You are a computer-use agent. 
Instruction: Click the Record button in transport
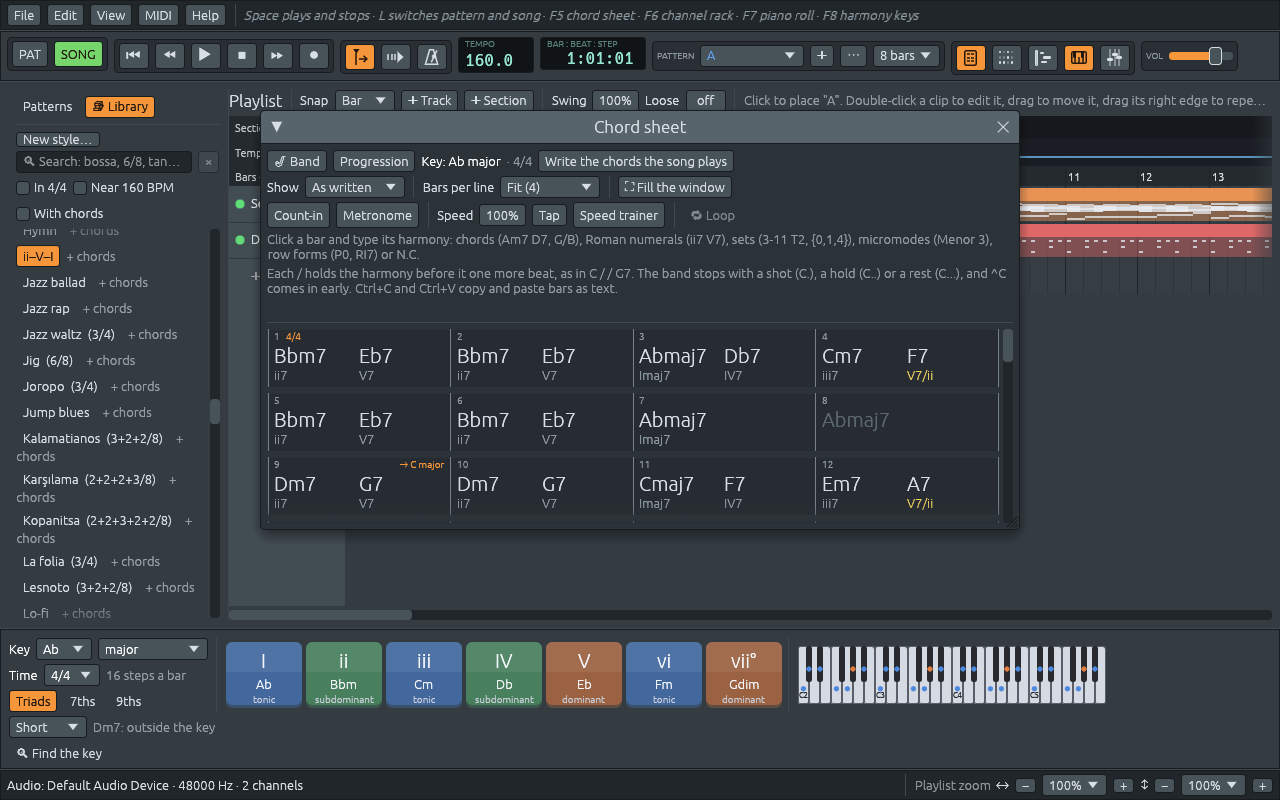click(x=314, y=56)
